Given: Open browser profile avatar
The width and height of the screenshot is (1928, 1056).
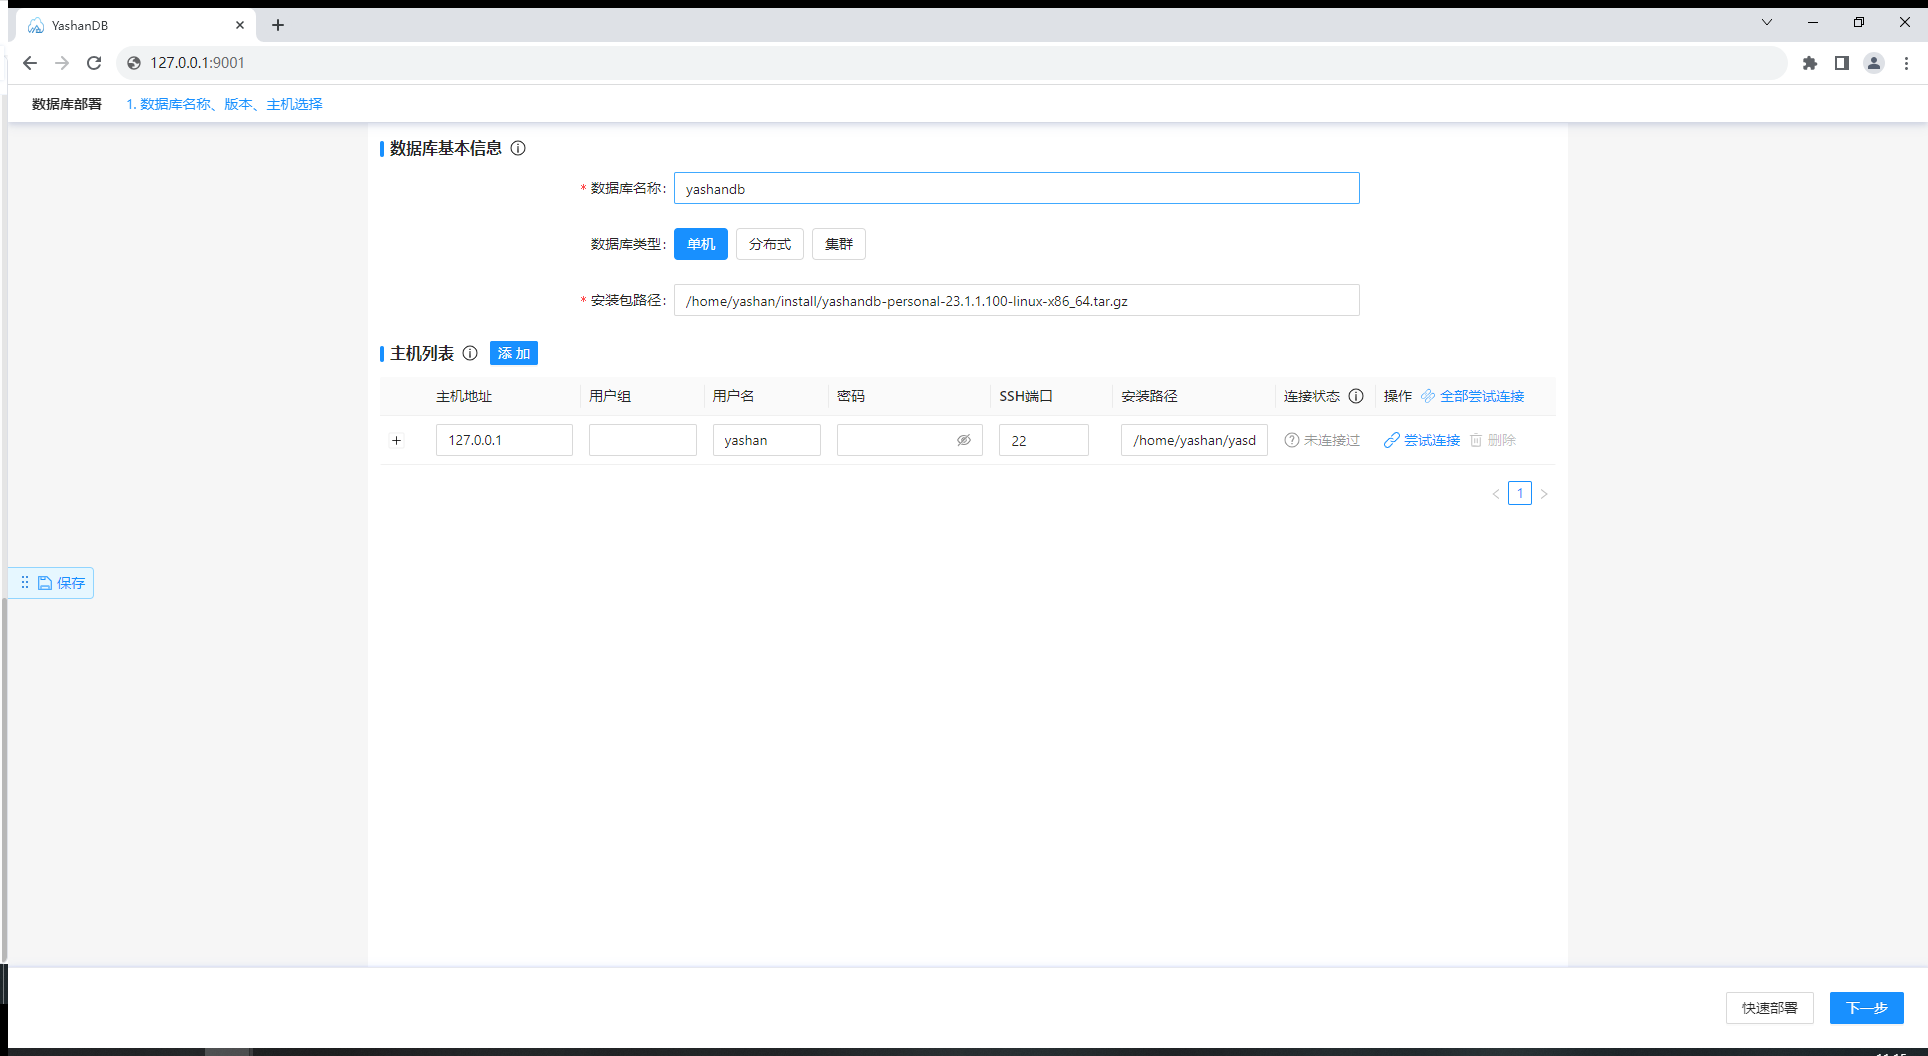Looking at the screenshot, I should tap(1874, 63).
